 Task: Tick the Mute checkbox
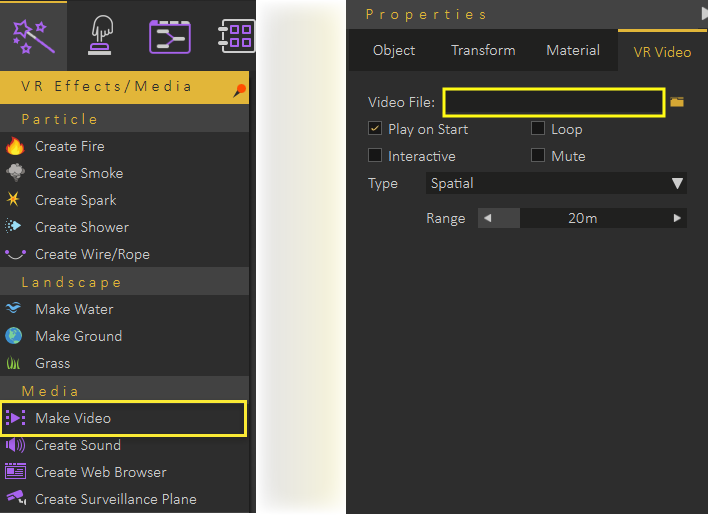click(538, 156)
